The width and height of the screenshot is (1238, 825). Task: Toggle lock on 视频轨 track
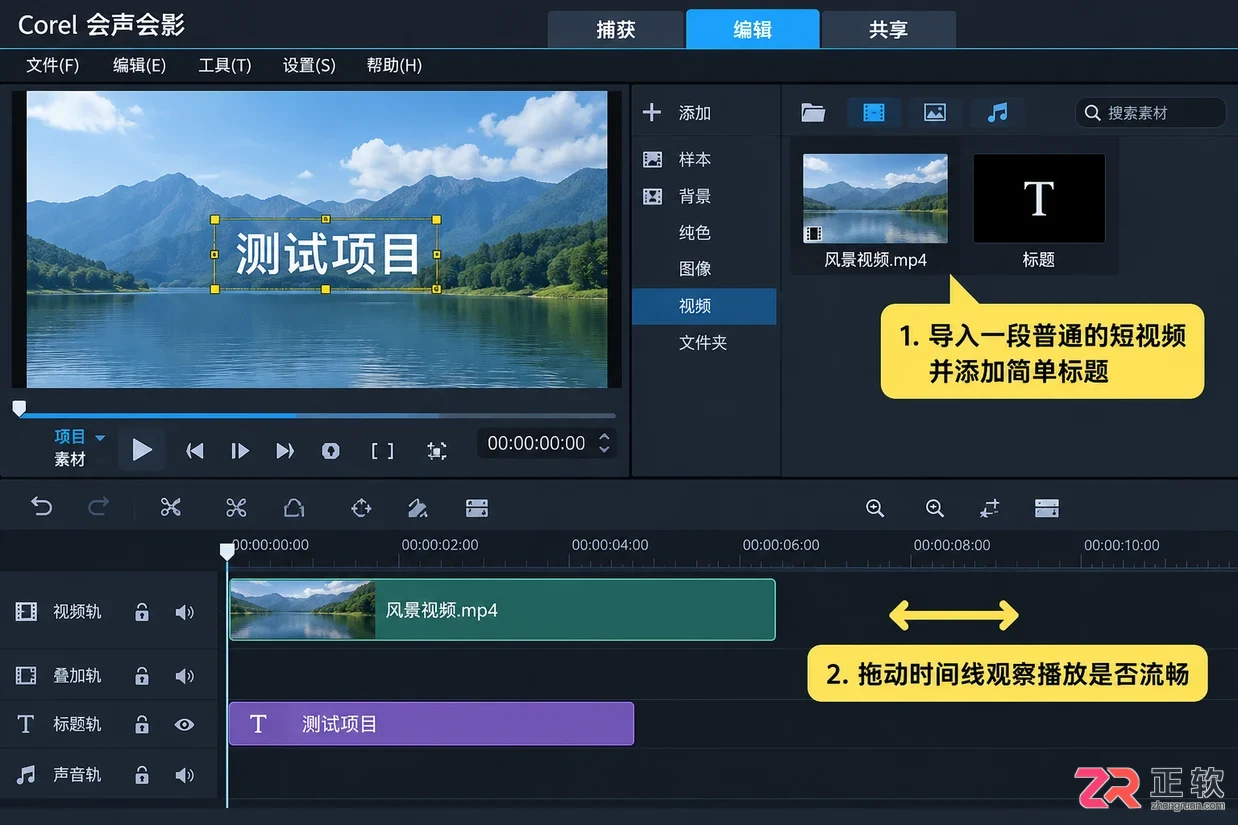(x=142, y=612)
